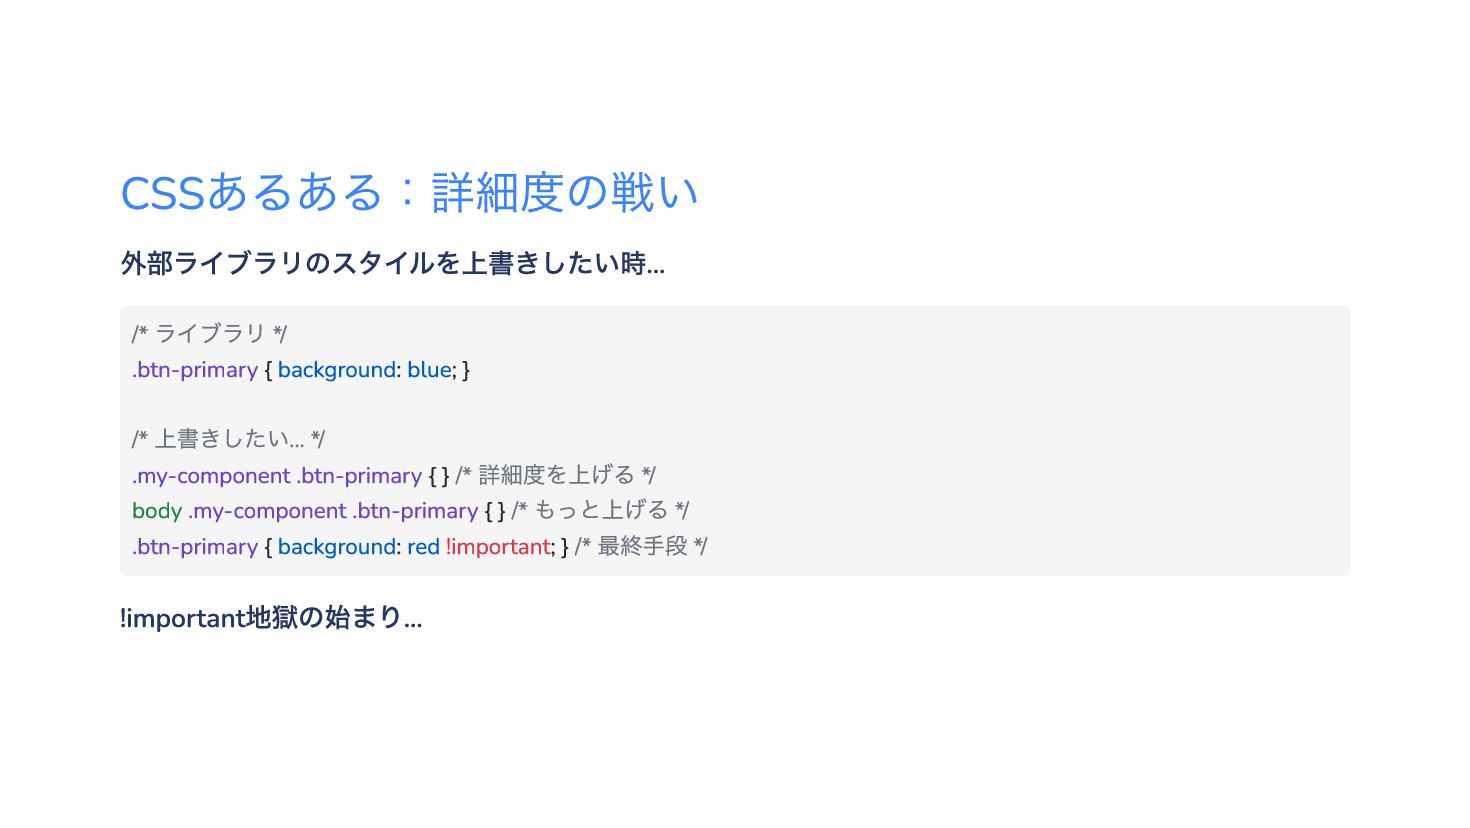Viewport: 1470px width, 828px height.
Task: Select the first .btn-primary selector
Action: (x=195, y=370)
